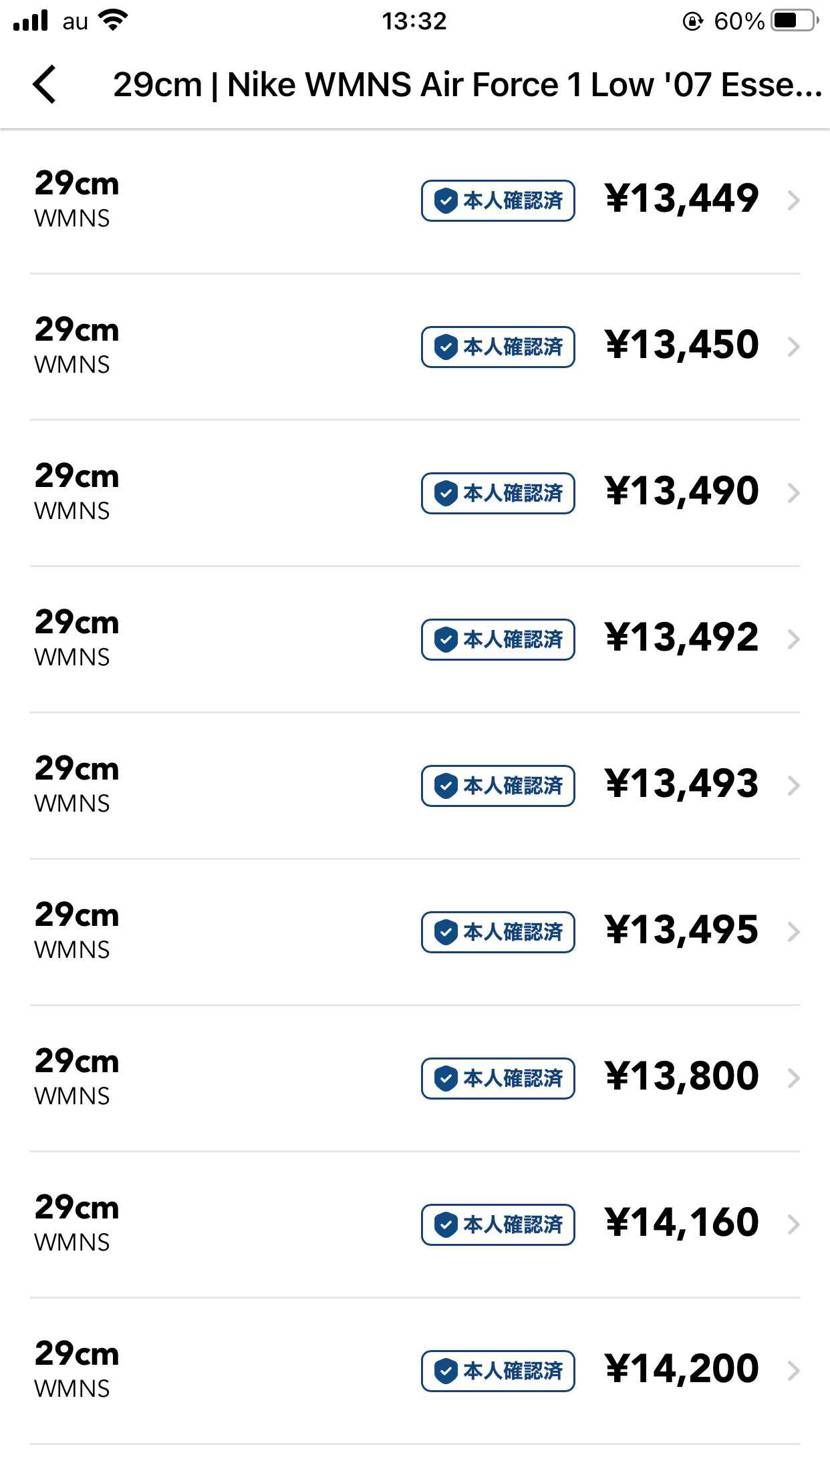This screenshot has width=830, height=1475.
Task: Tap the 本人確認済 badge on the ¥13,492 row
Action: click(498, 640)
